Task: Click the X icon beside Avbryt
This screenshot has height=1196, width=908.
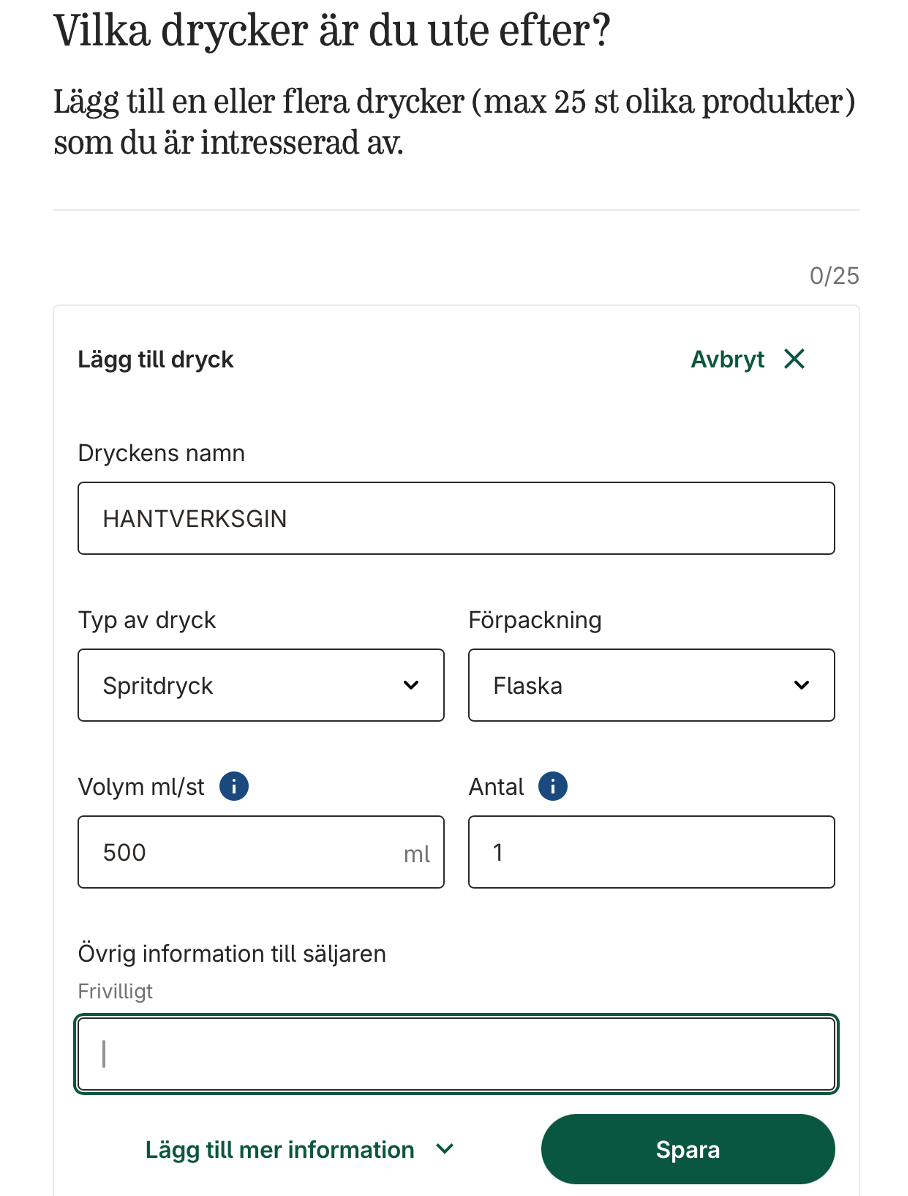Action: coord(794,359)
